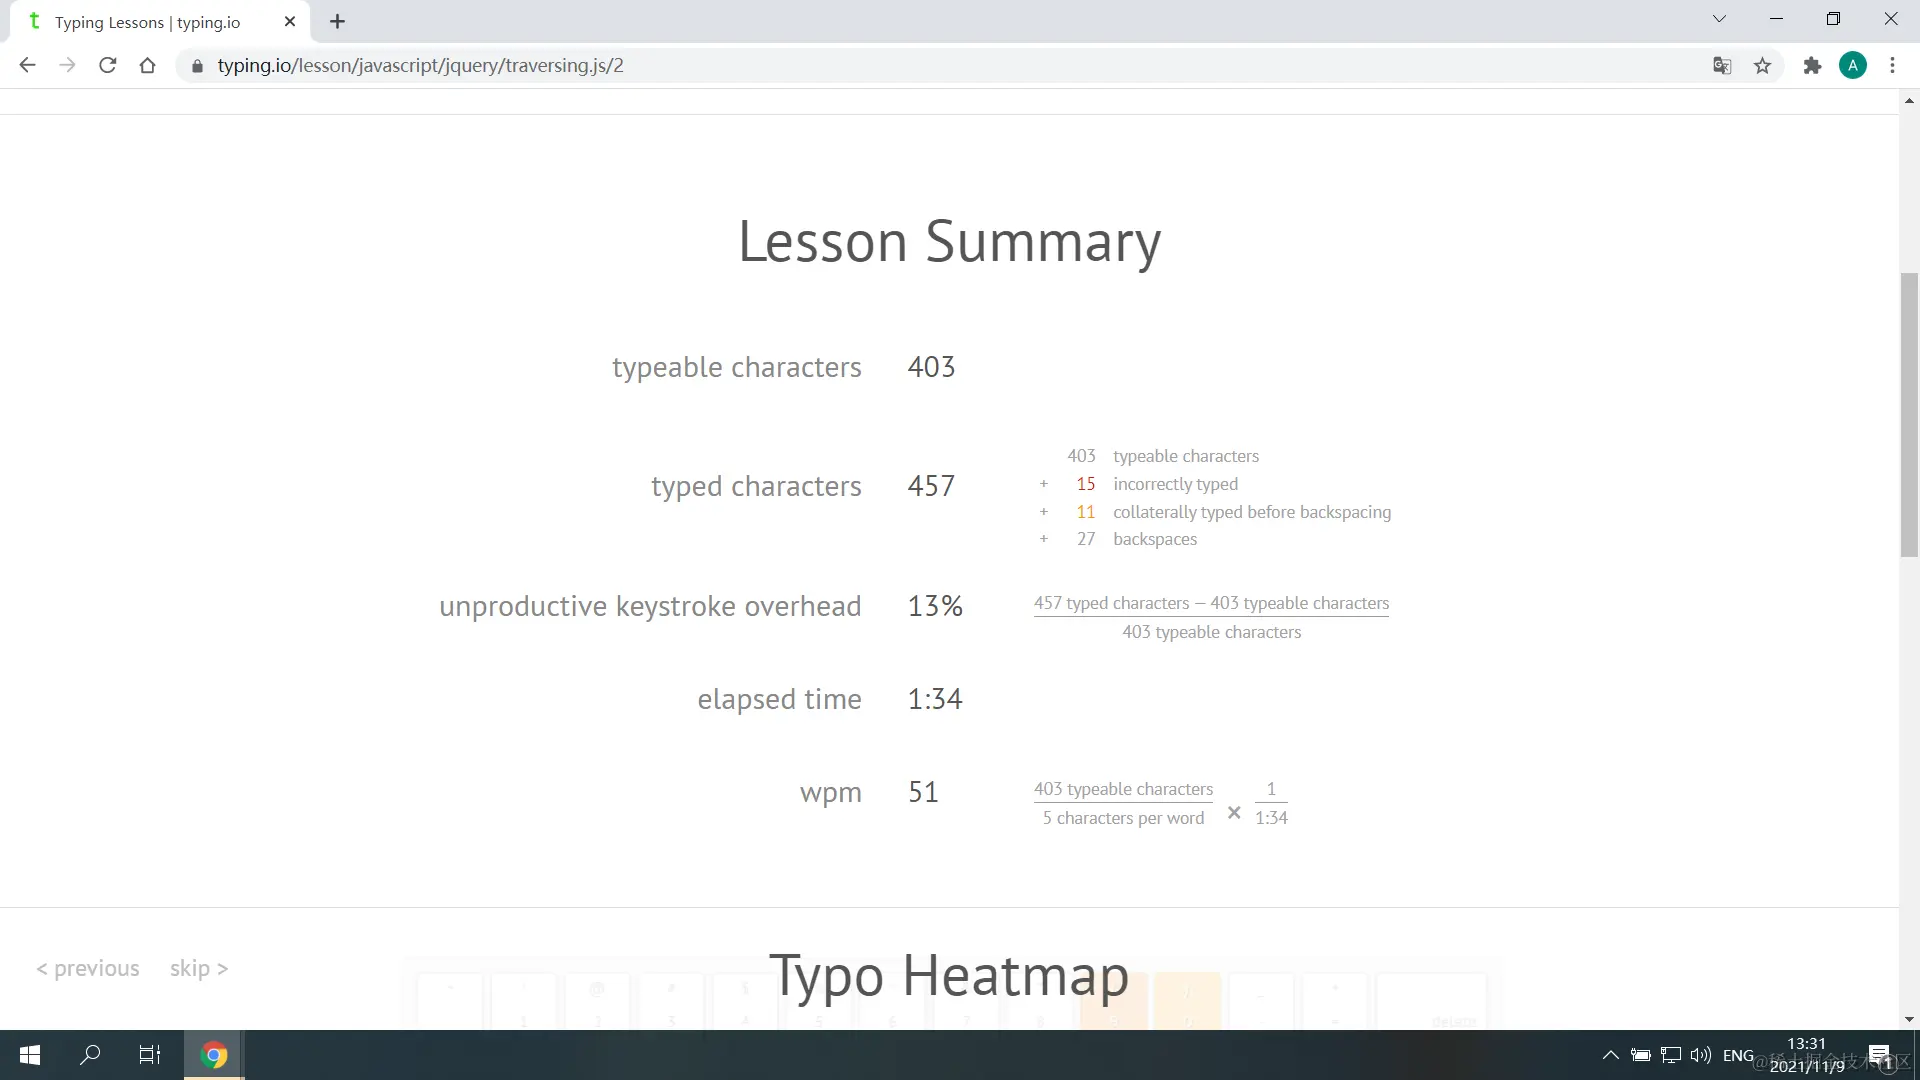Show hidden system tray icons

pyautogui.click(x=1610, y=1055)
